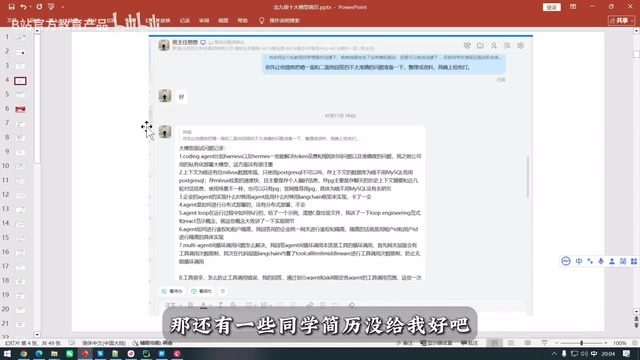Open 辅助功能 accessibility checker in status bar
Screen dimensions: 640x360
tap(152, 343)
